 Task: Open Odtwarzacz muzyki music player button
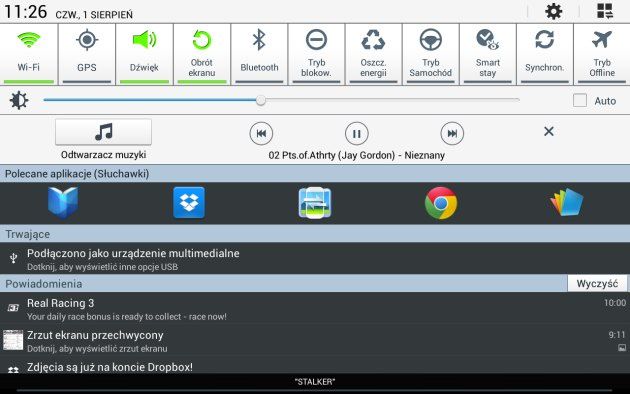click(x=103, y=132)
